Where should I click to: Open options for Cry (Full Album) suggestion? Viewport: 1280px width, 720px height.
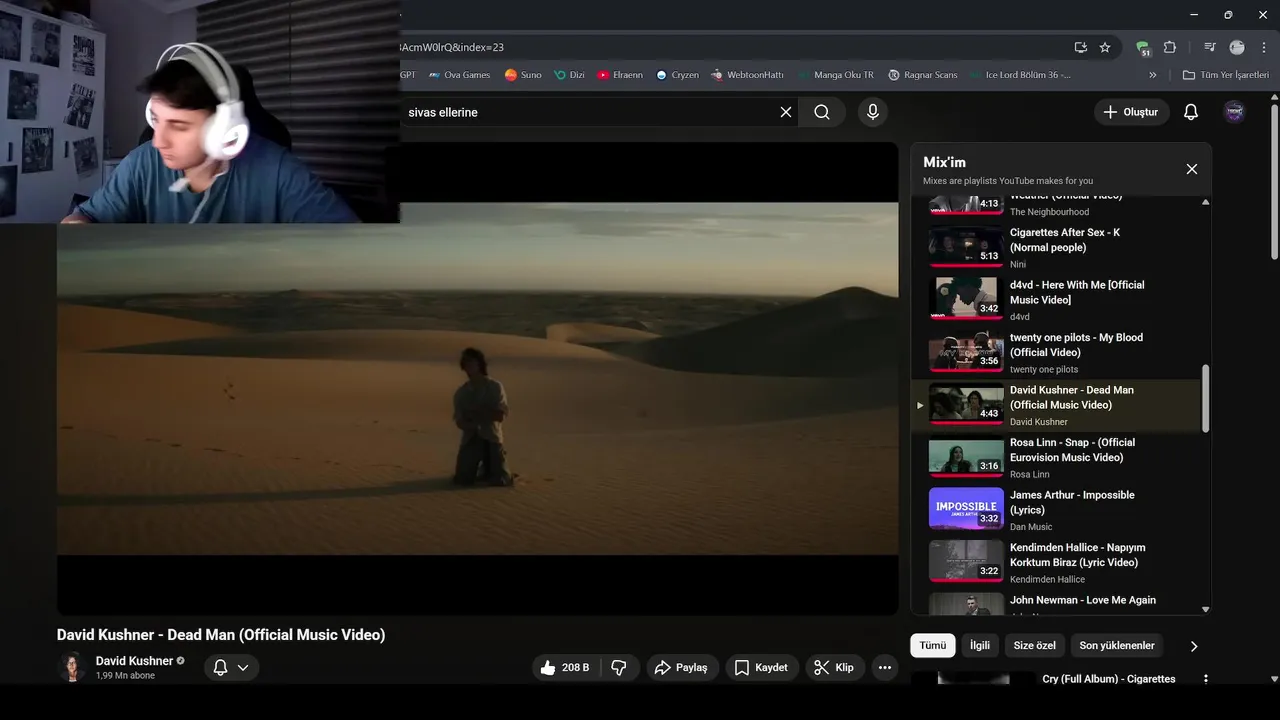tap(1205, 679)
